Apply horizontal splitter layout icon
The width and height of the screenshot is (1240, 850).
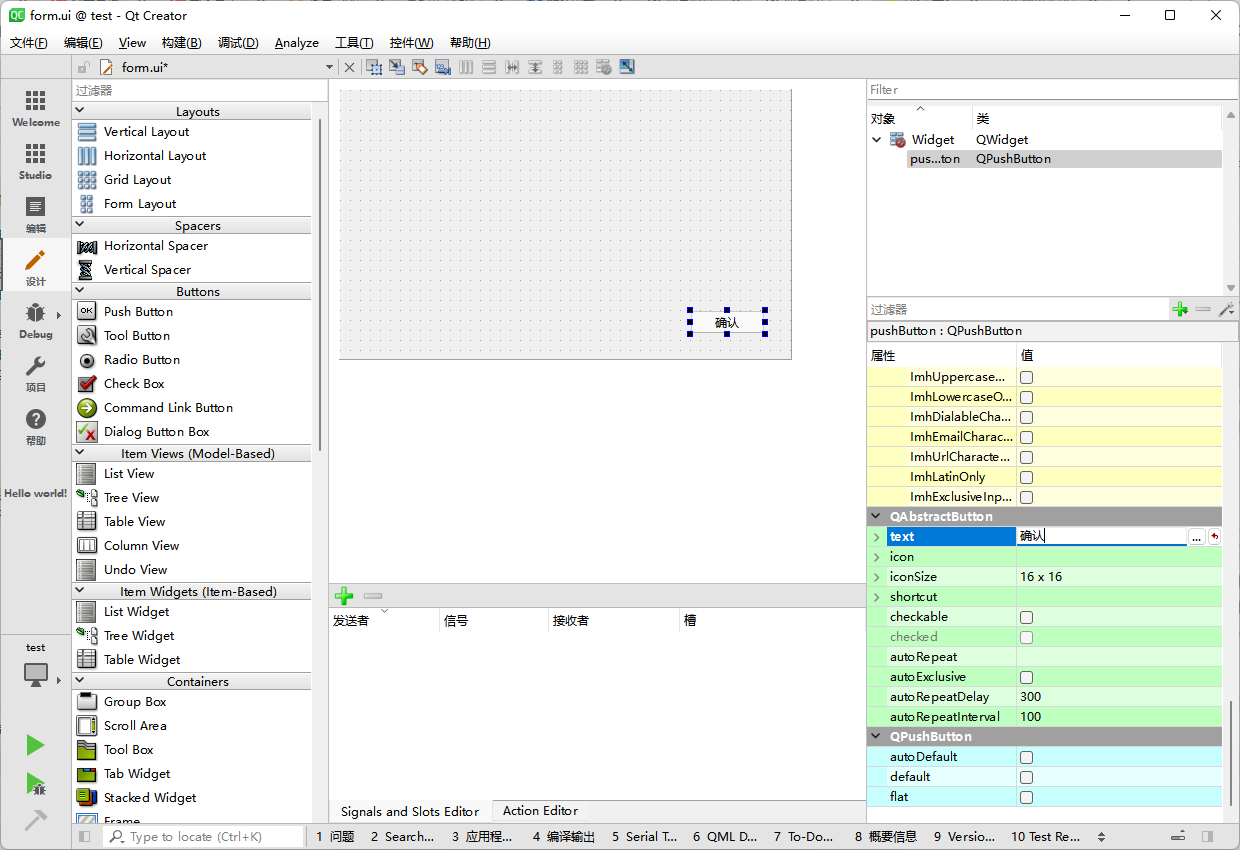coord(512,67)
